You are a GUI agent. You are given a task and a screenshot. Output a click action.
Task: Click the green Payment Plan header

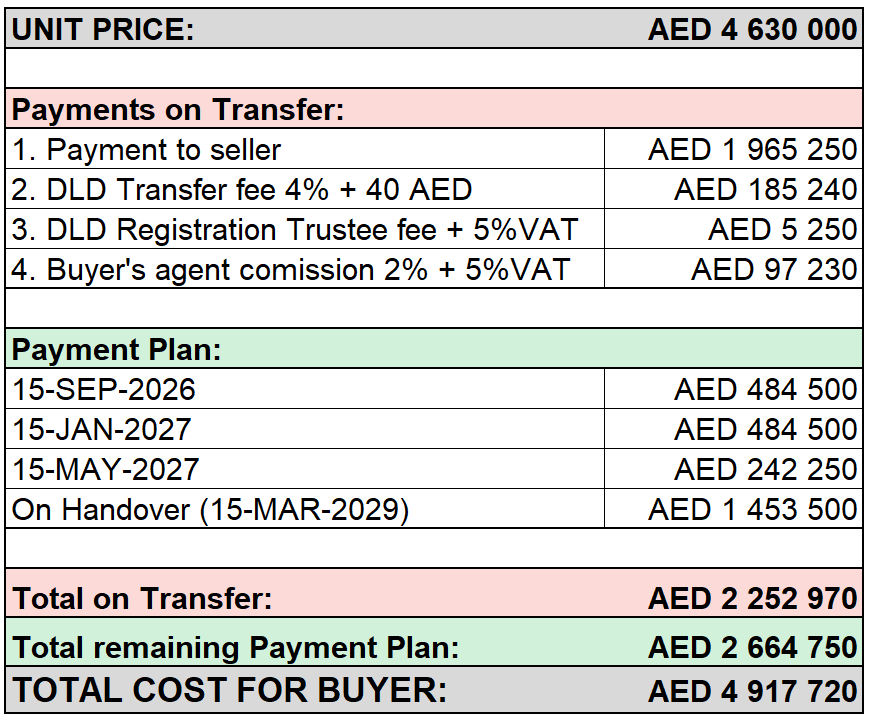pos(434,349)
